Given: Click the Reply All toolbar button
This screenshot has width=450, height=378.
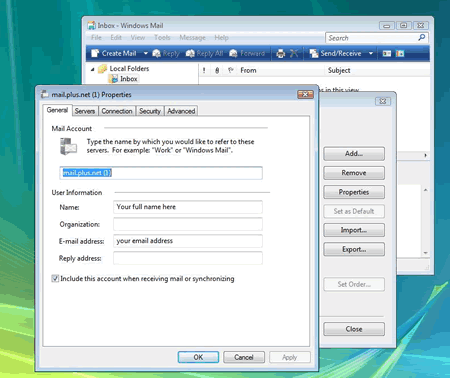Looking at the screenshot, I should click(x=204, y=53).
